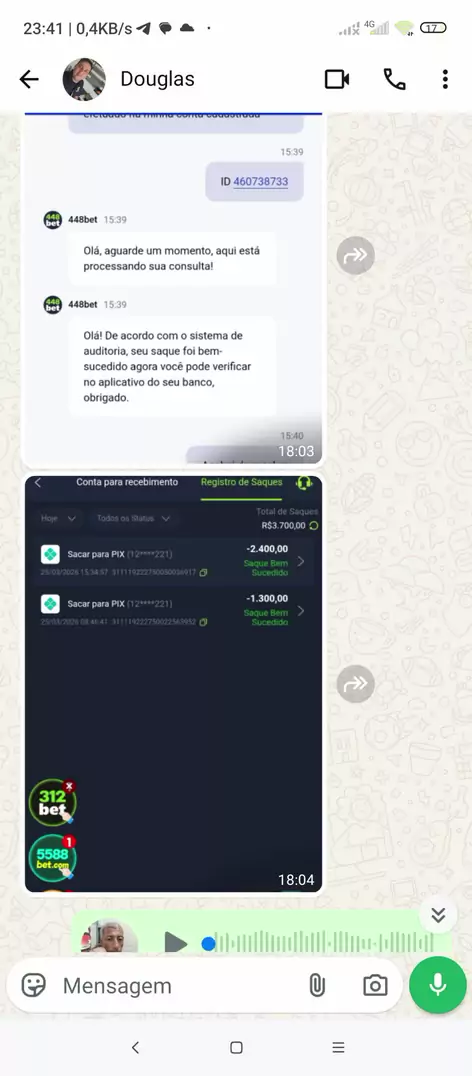Screen dimensions: 472x1076
Task: Tap the back arrow to leave chat
Action: [29, 80]
